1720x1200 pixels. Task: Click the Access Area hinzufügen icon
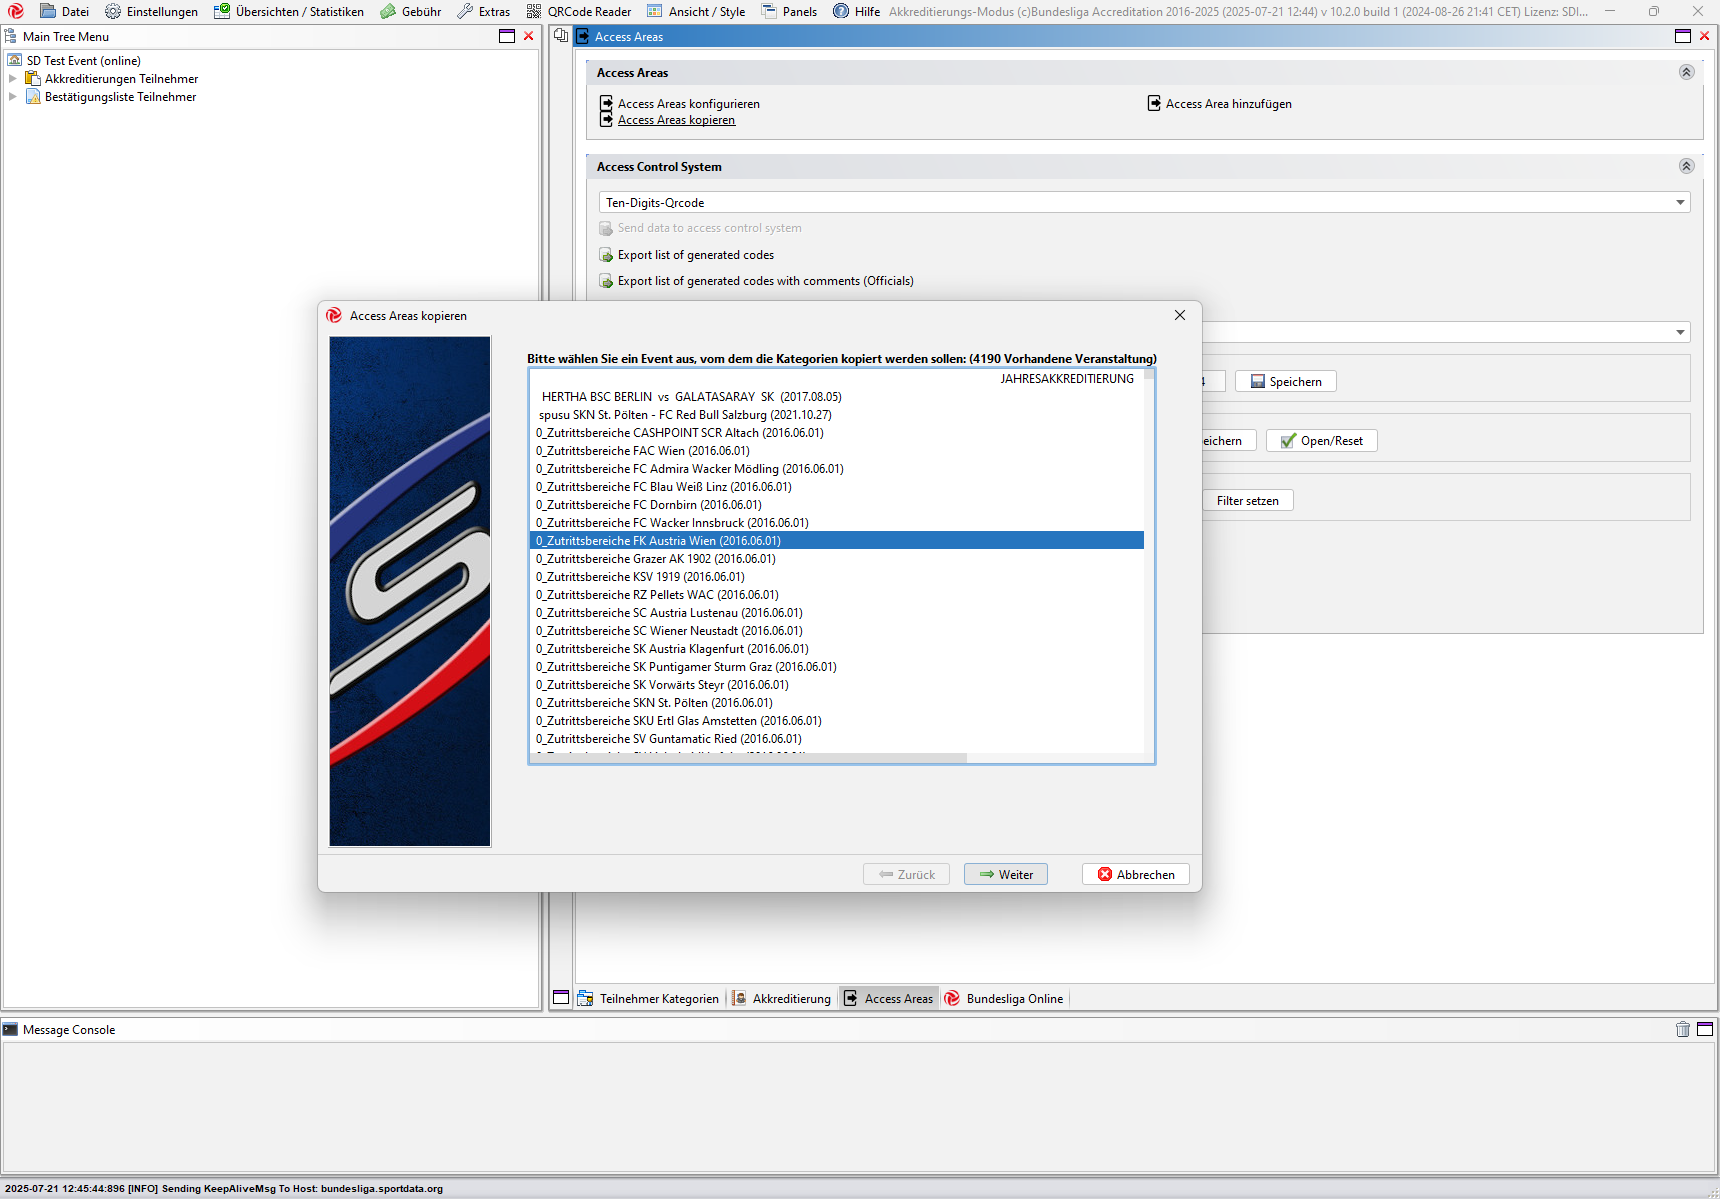1154,103
